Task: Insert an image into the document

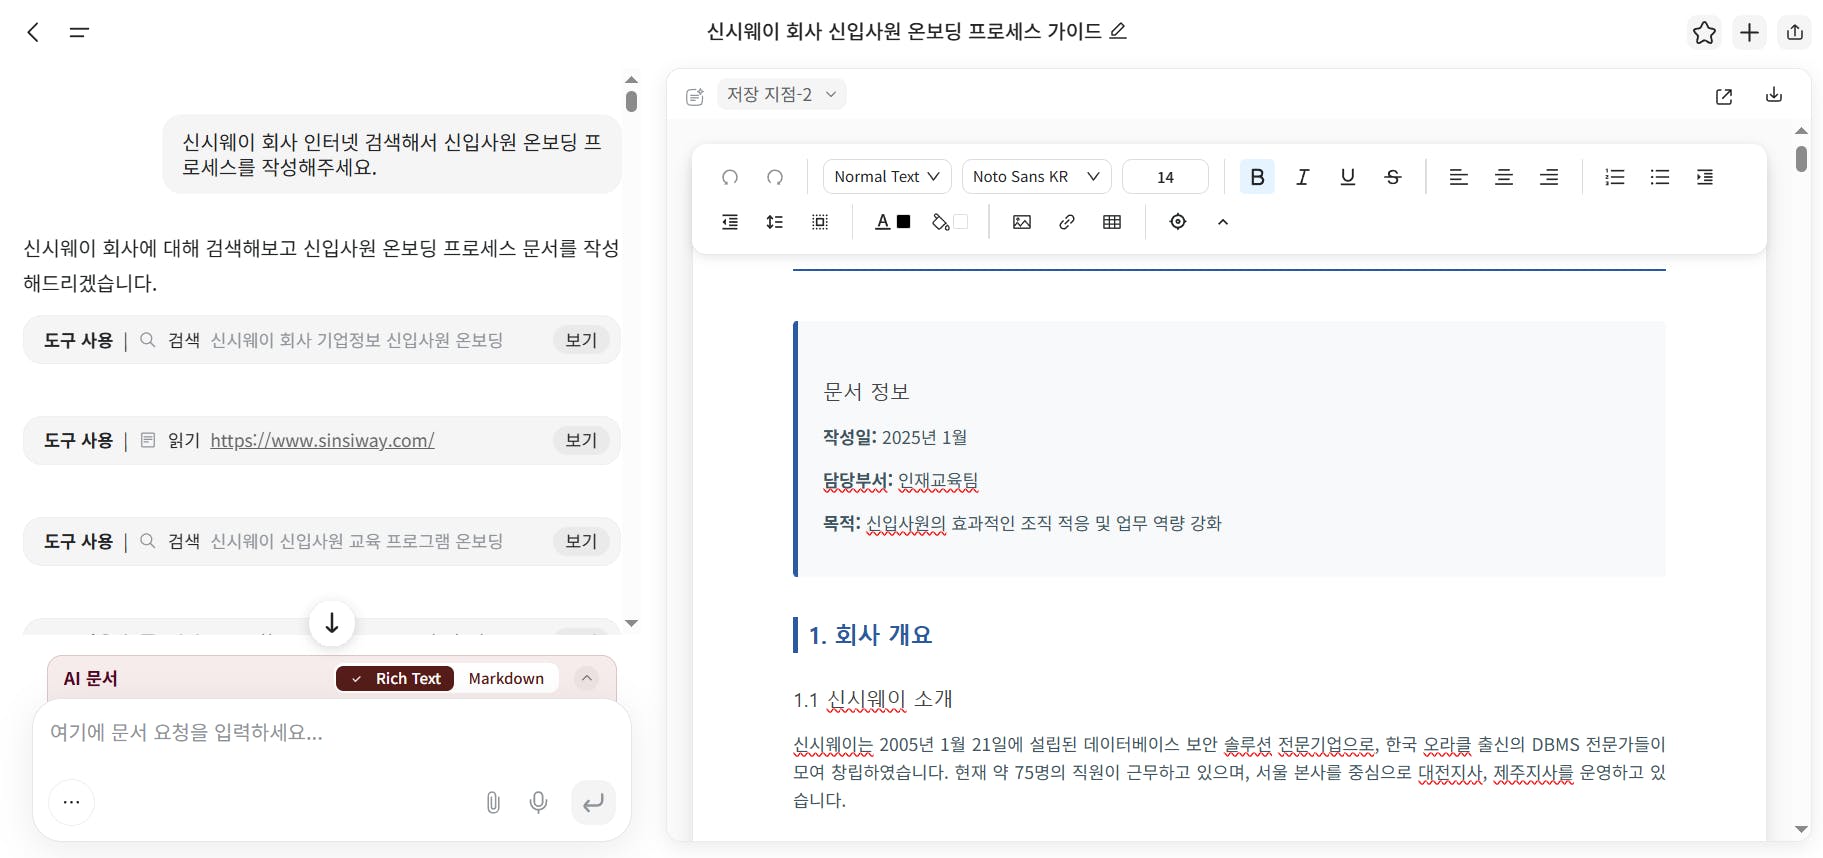Action: (1021, 222)
